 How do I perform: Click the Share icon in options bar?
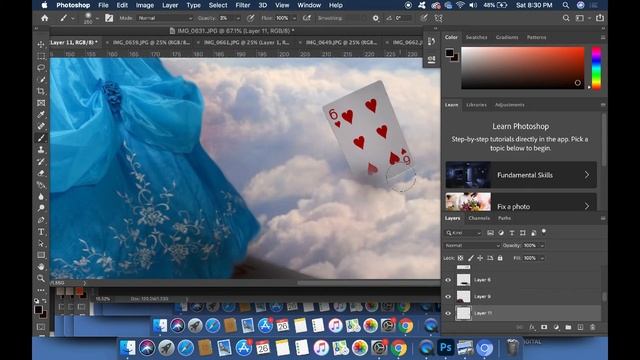[600, 18]
